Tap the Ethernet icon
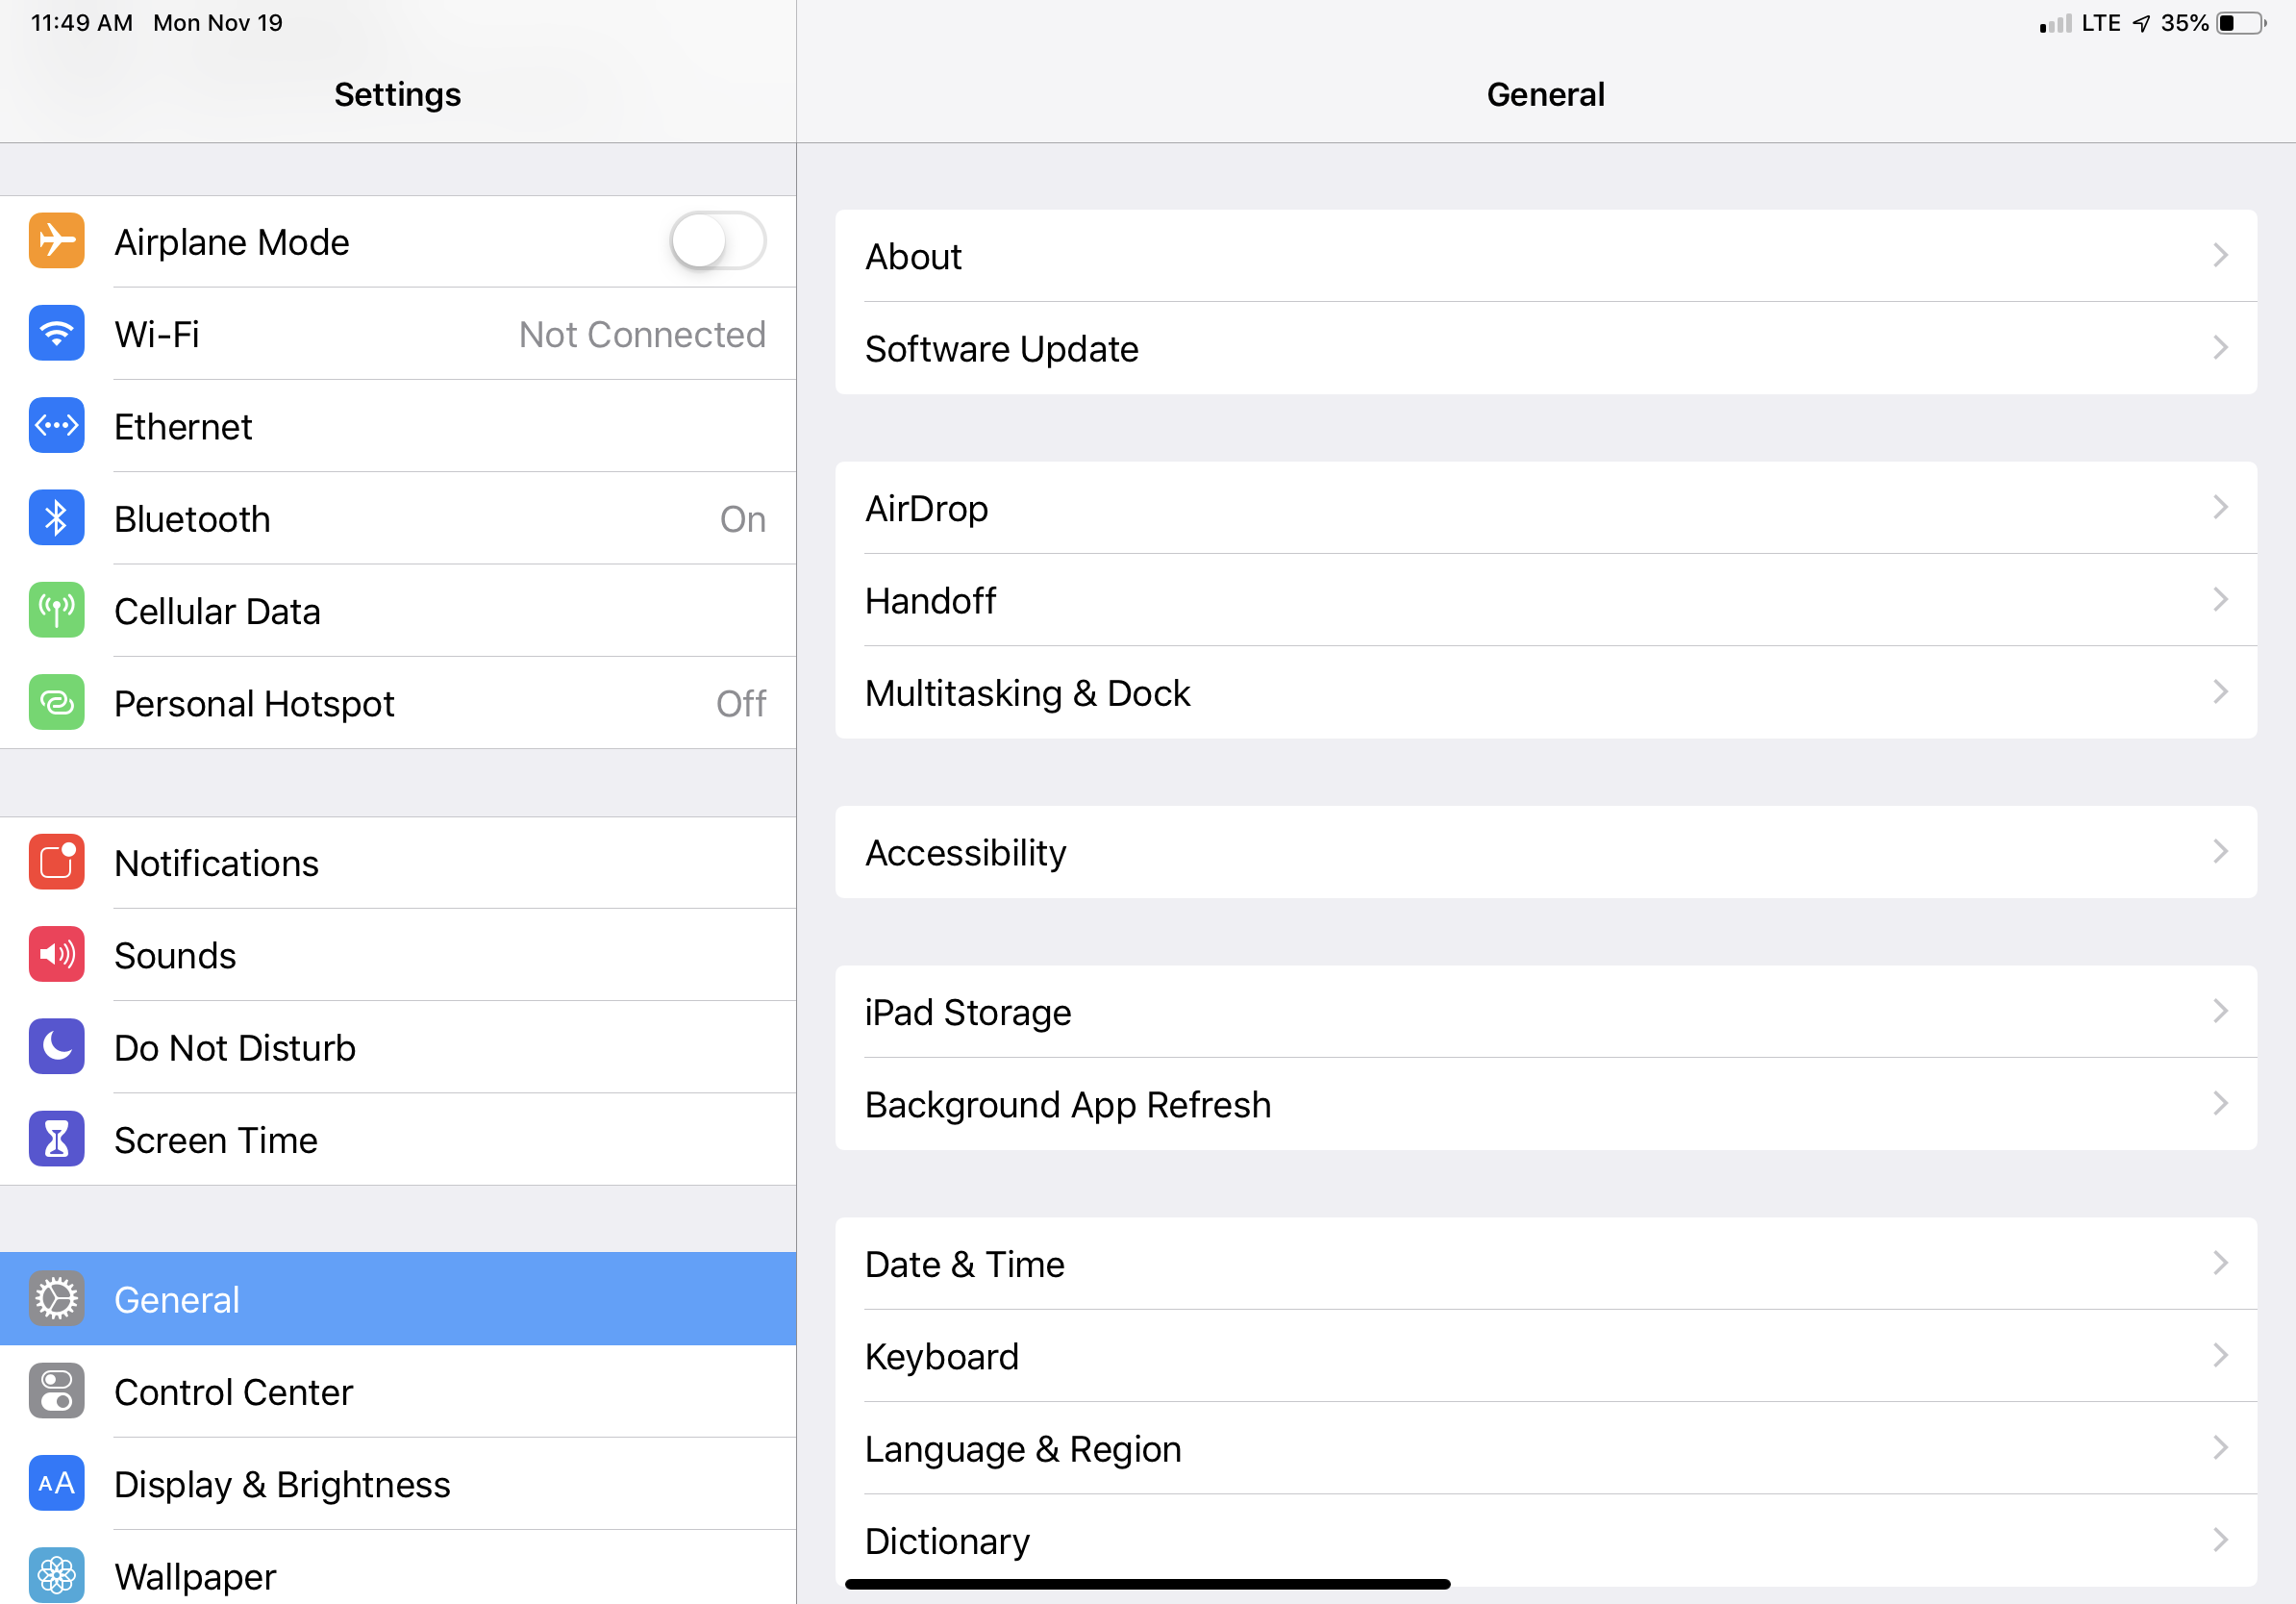 pos(57,426)
